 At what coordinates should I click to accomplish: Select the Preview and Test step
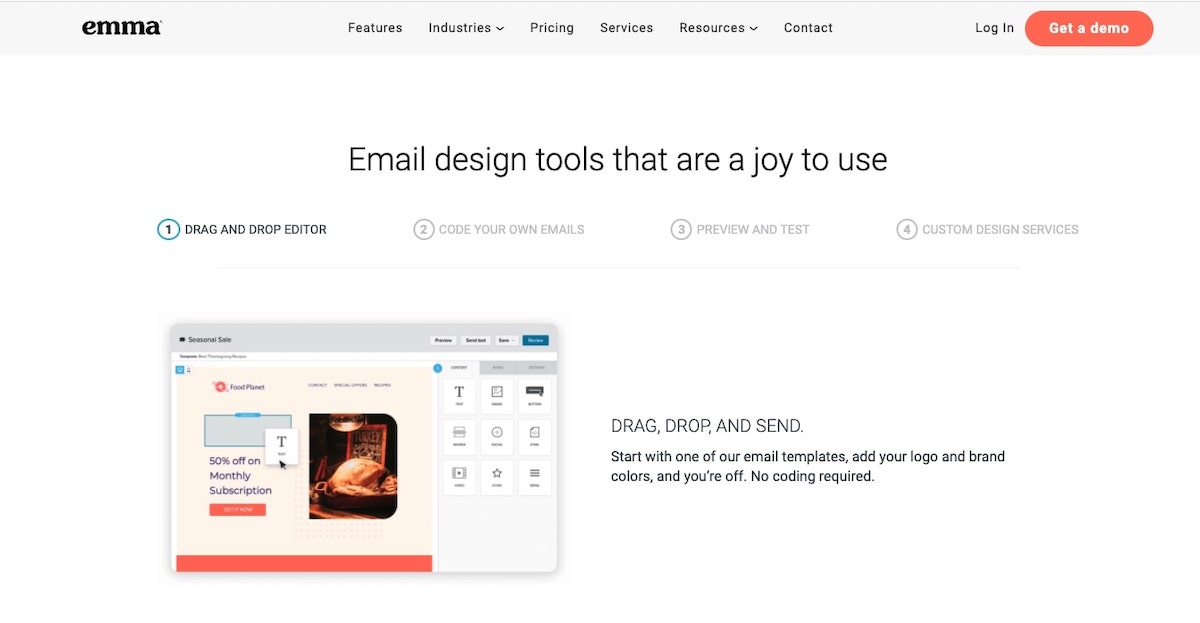tap(740, 230)
